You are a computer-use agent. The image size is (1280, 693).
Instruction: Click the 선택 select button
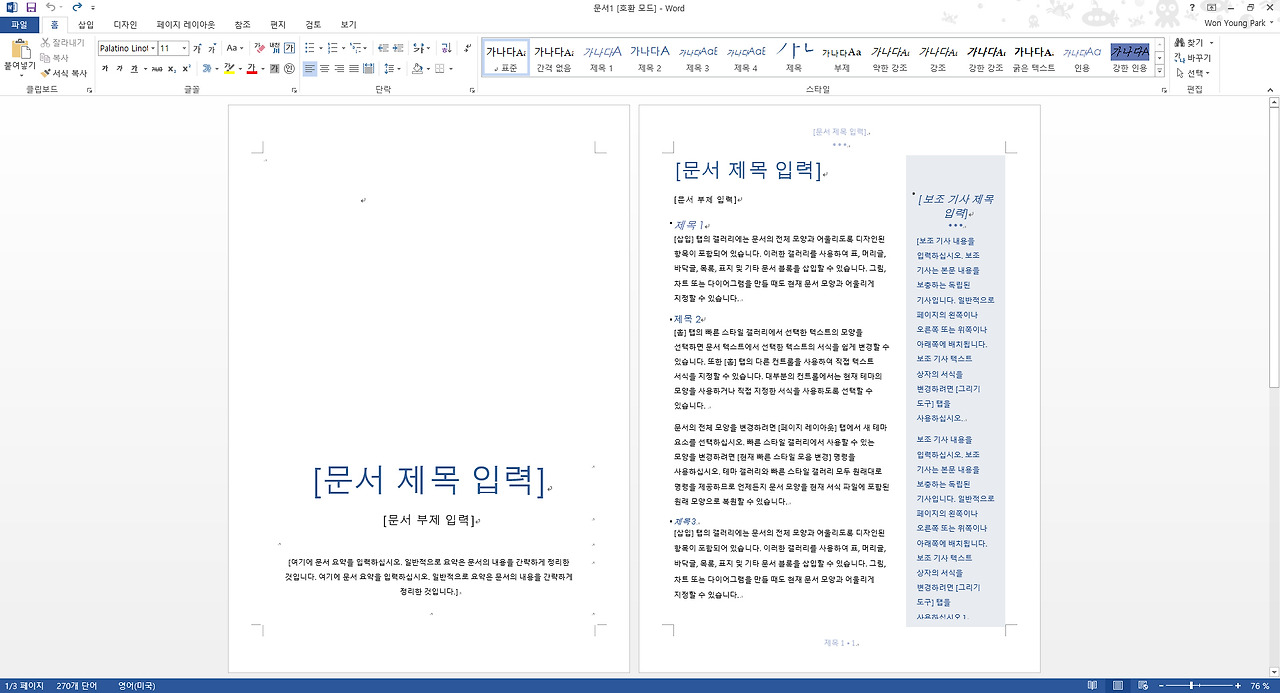click(1193, 73)
